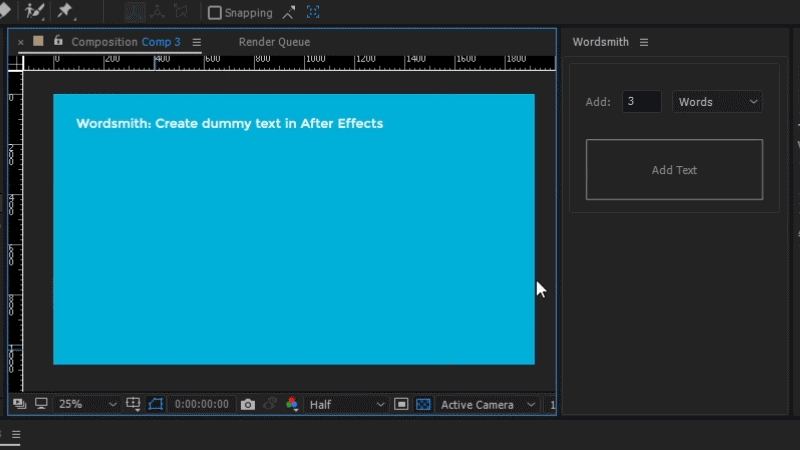The width and height of the screenshot is (800, 450).
Task: Select the Puppet Pin tool
Action: click(x=65, y=11)
